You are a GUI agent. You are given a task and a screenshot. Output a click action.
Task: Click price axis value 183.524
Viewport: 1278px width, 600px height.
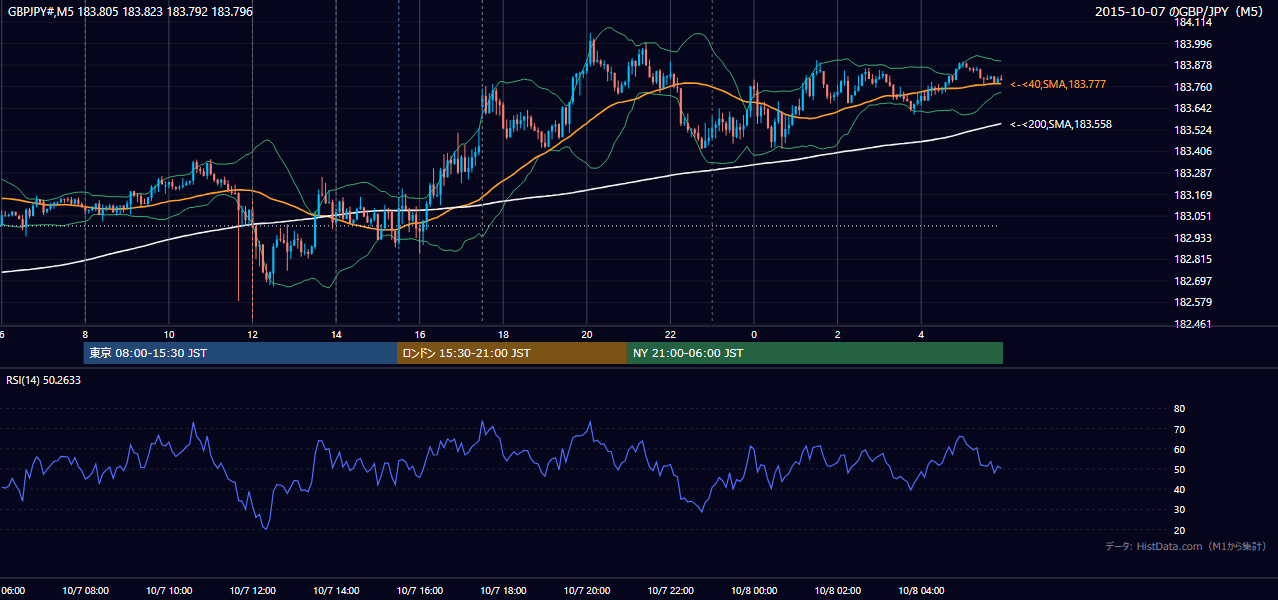tap(1192, 130)
